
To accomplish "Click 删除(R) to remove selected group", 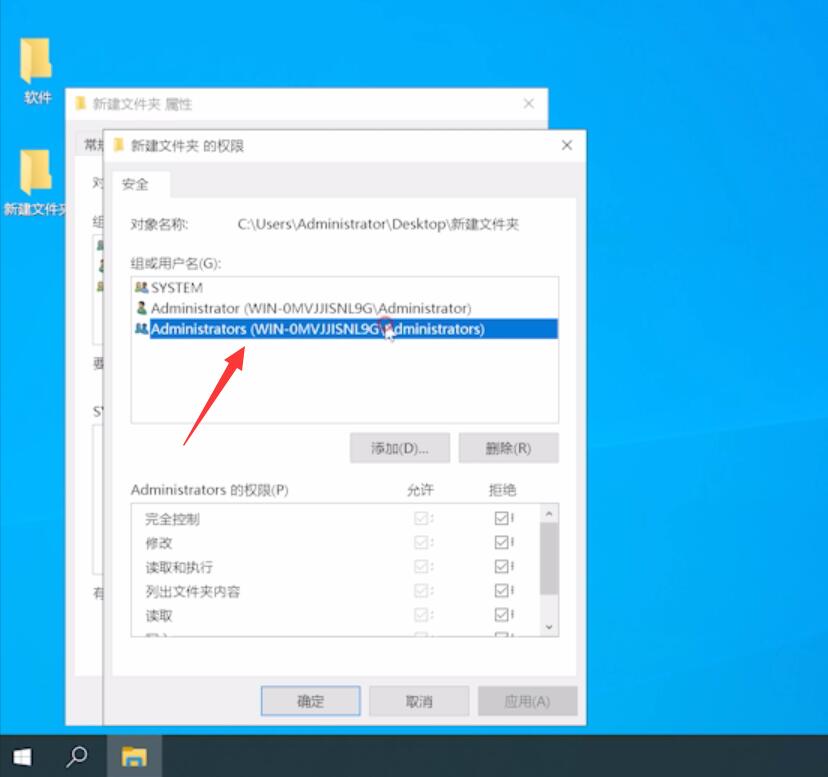I will [508, 448].
